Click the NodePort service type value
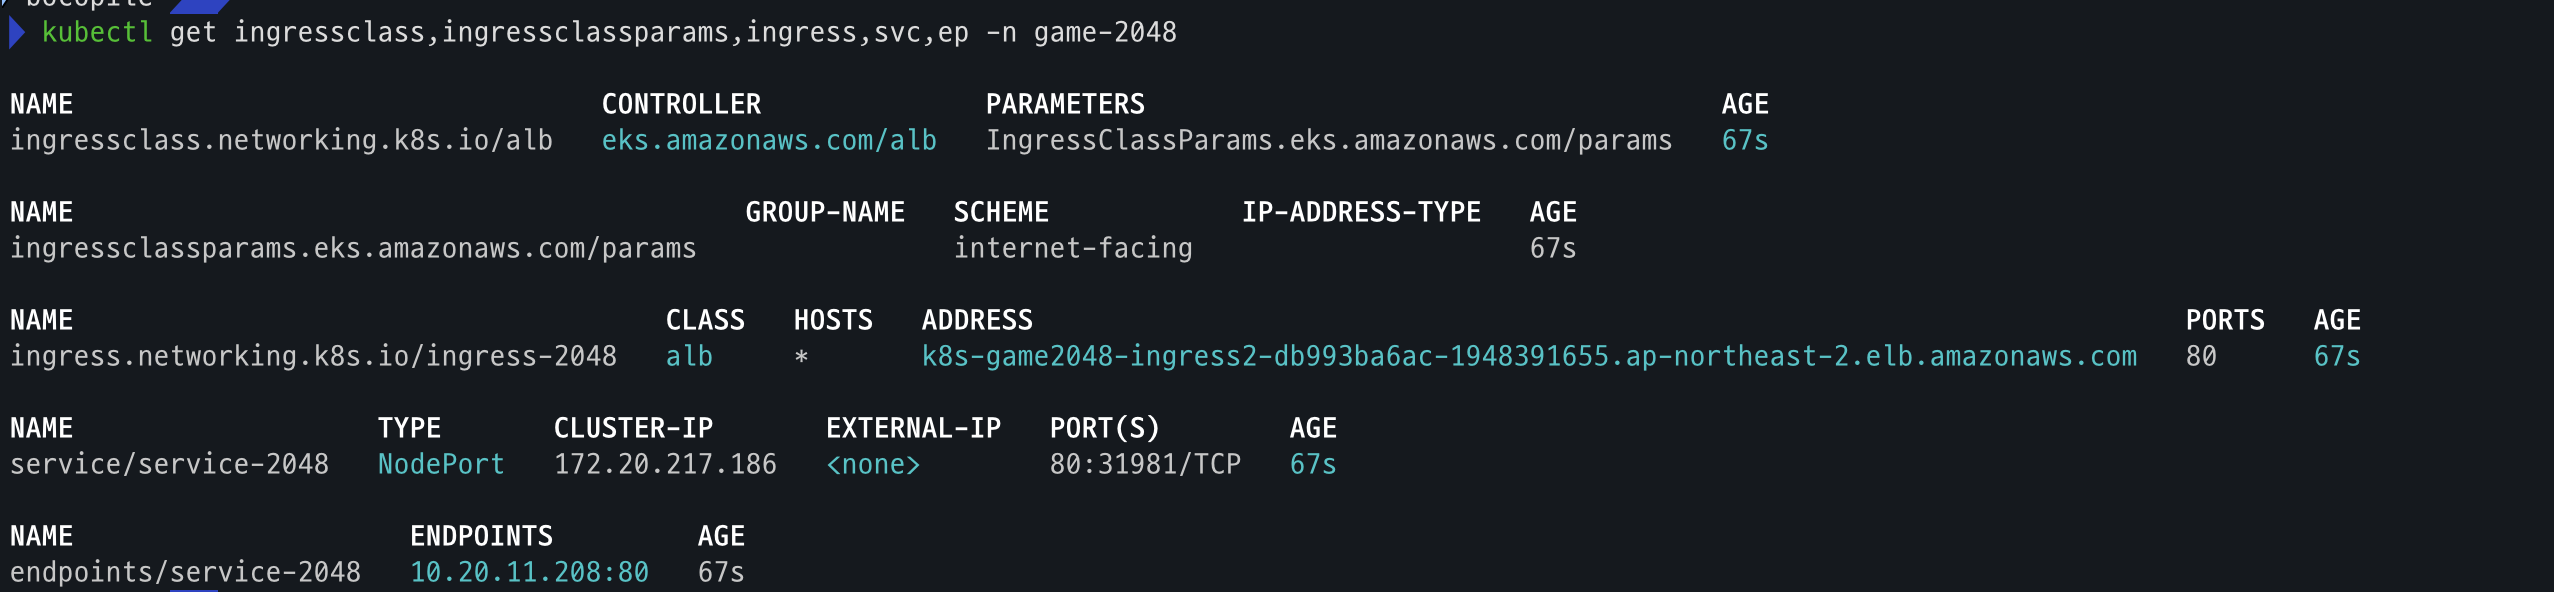 pos(441,465)
